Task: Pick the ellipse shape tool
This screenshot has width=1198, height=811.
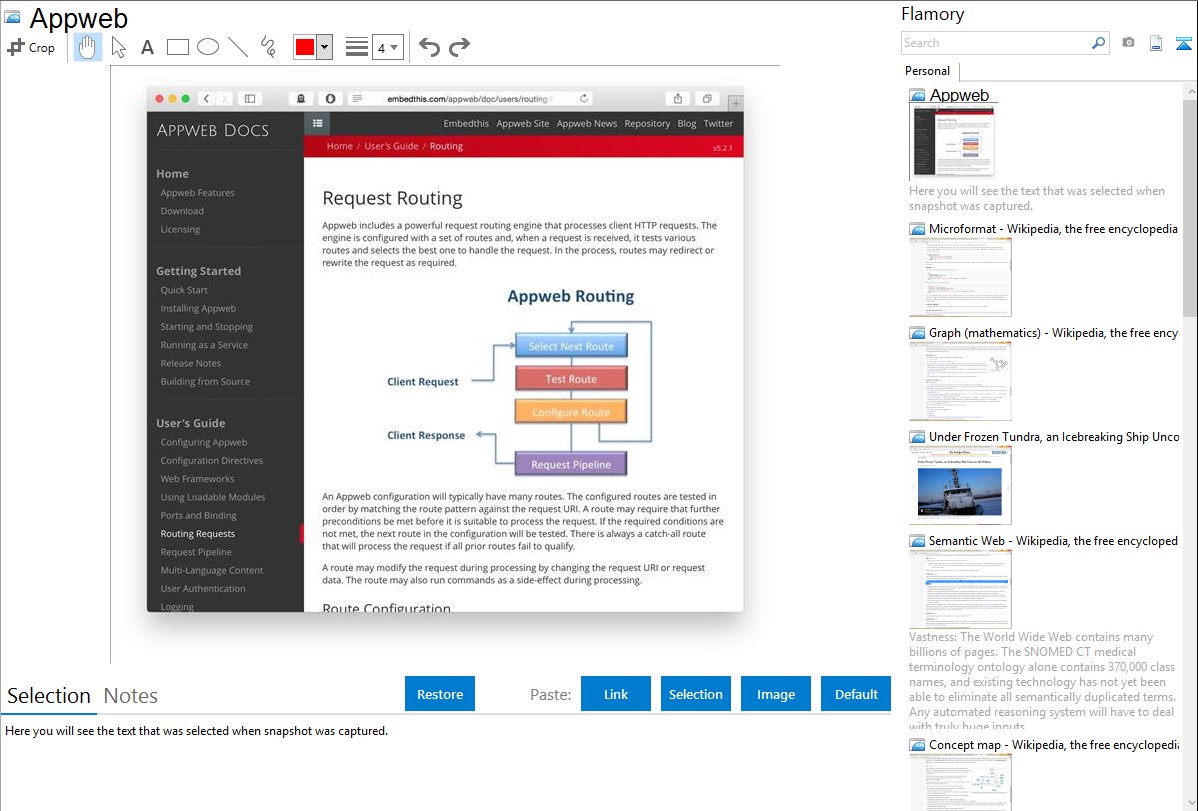Action: (208, 47)
